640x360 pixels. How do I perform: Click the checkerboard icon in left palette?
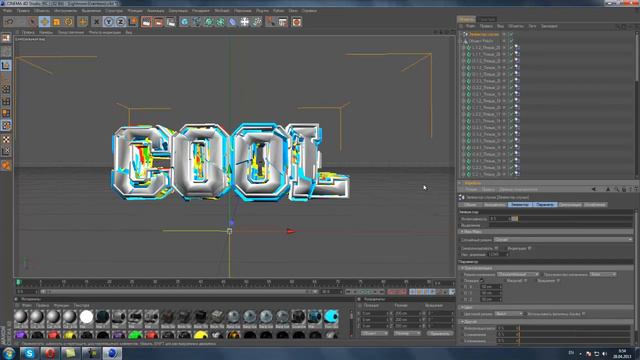coord(6,140)
